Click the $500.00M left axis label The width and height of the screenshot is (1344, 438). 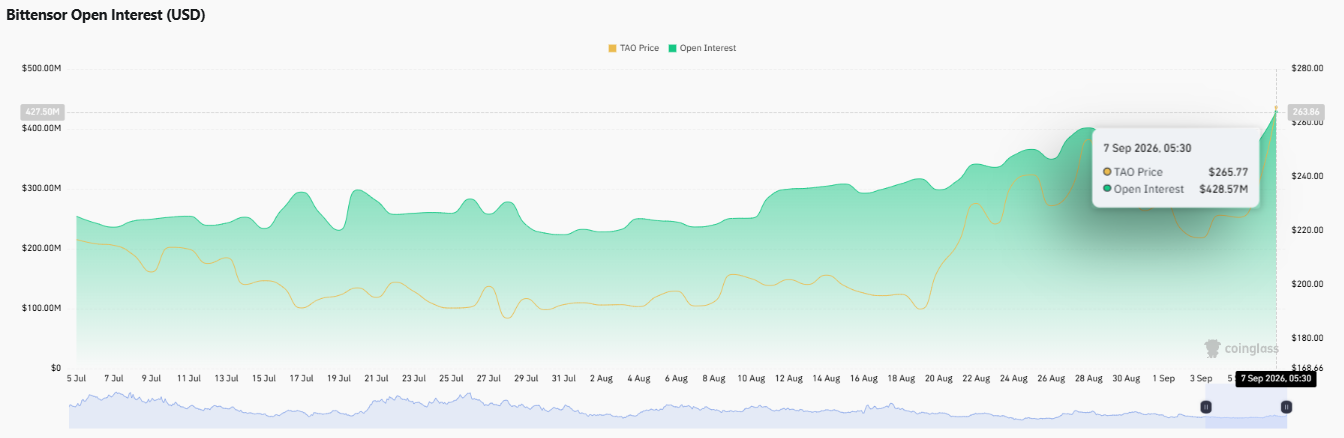pos(41,68)
